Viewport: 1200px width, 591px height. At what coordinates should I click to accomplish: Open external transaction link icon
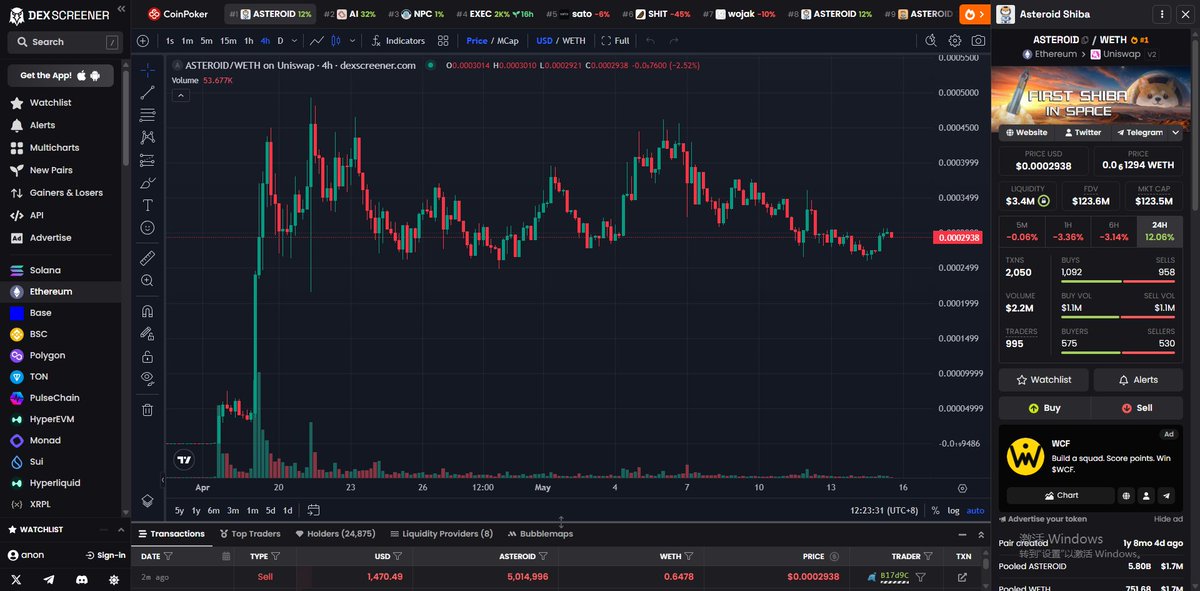coord(962,577)
